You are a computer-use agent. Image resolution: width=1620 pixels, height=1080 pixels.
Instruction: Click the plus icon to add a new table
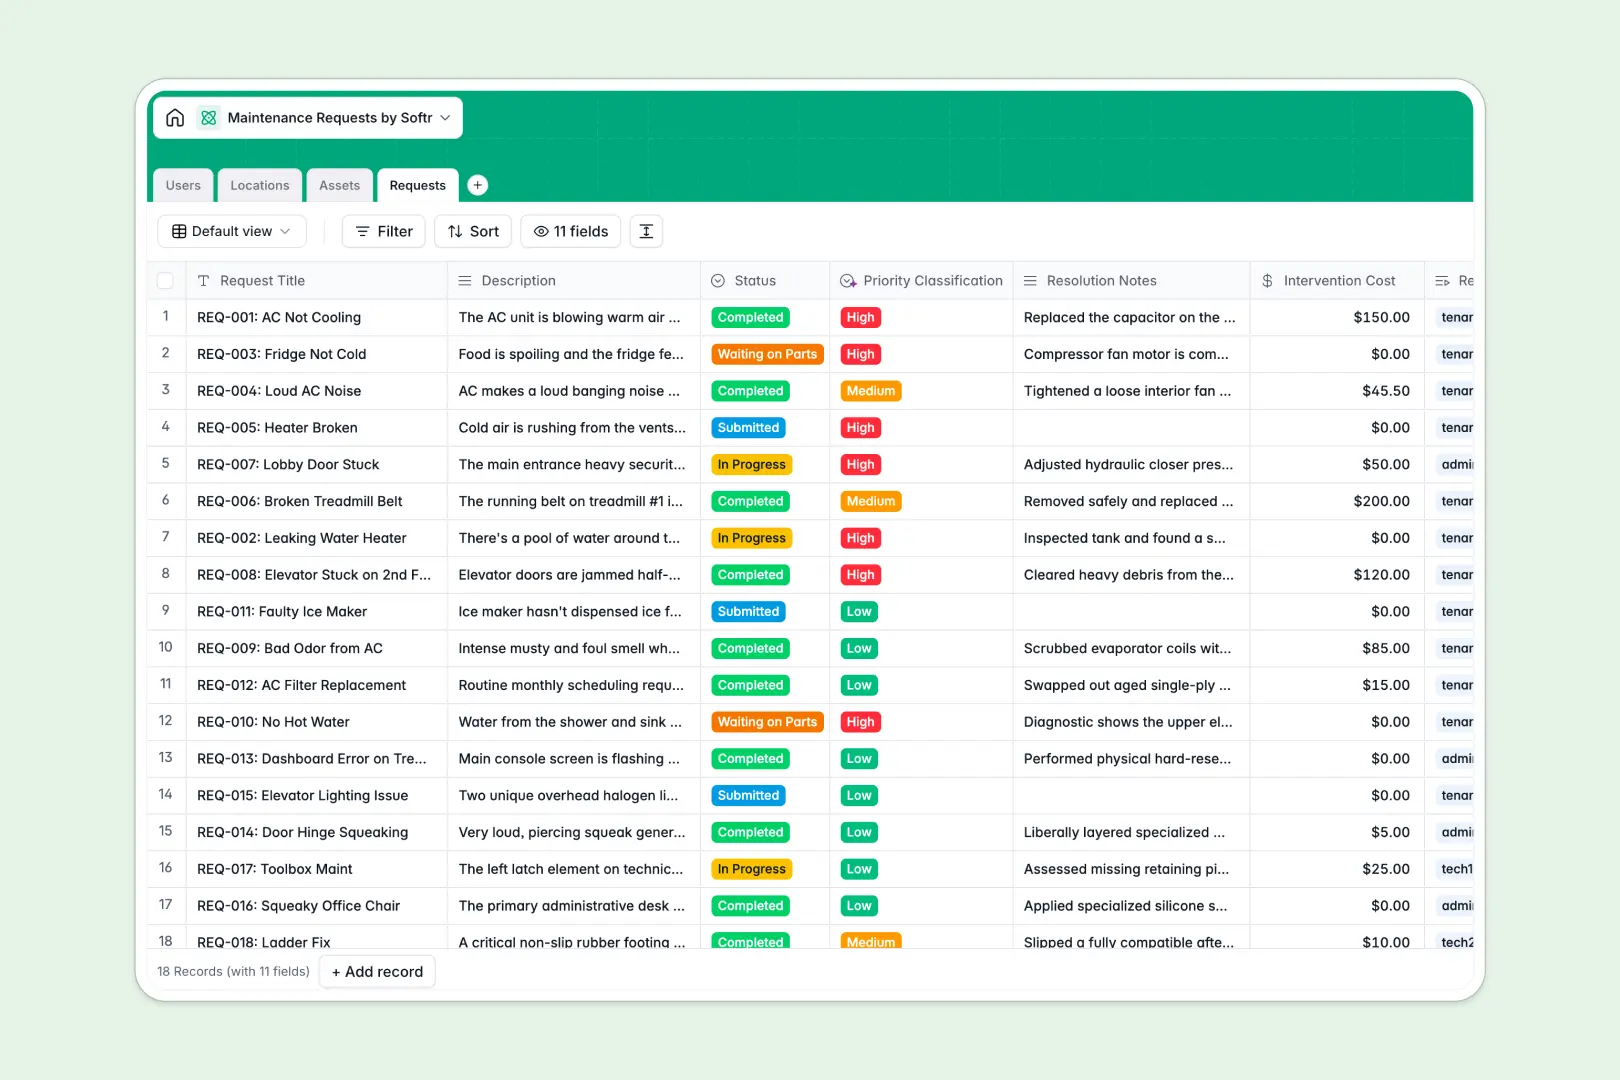point(477,185)
